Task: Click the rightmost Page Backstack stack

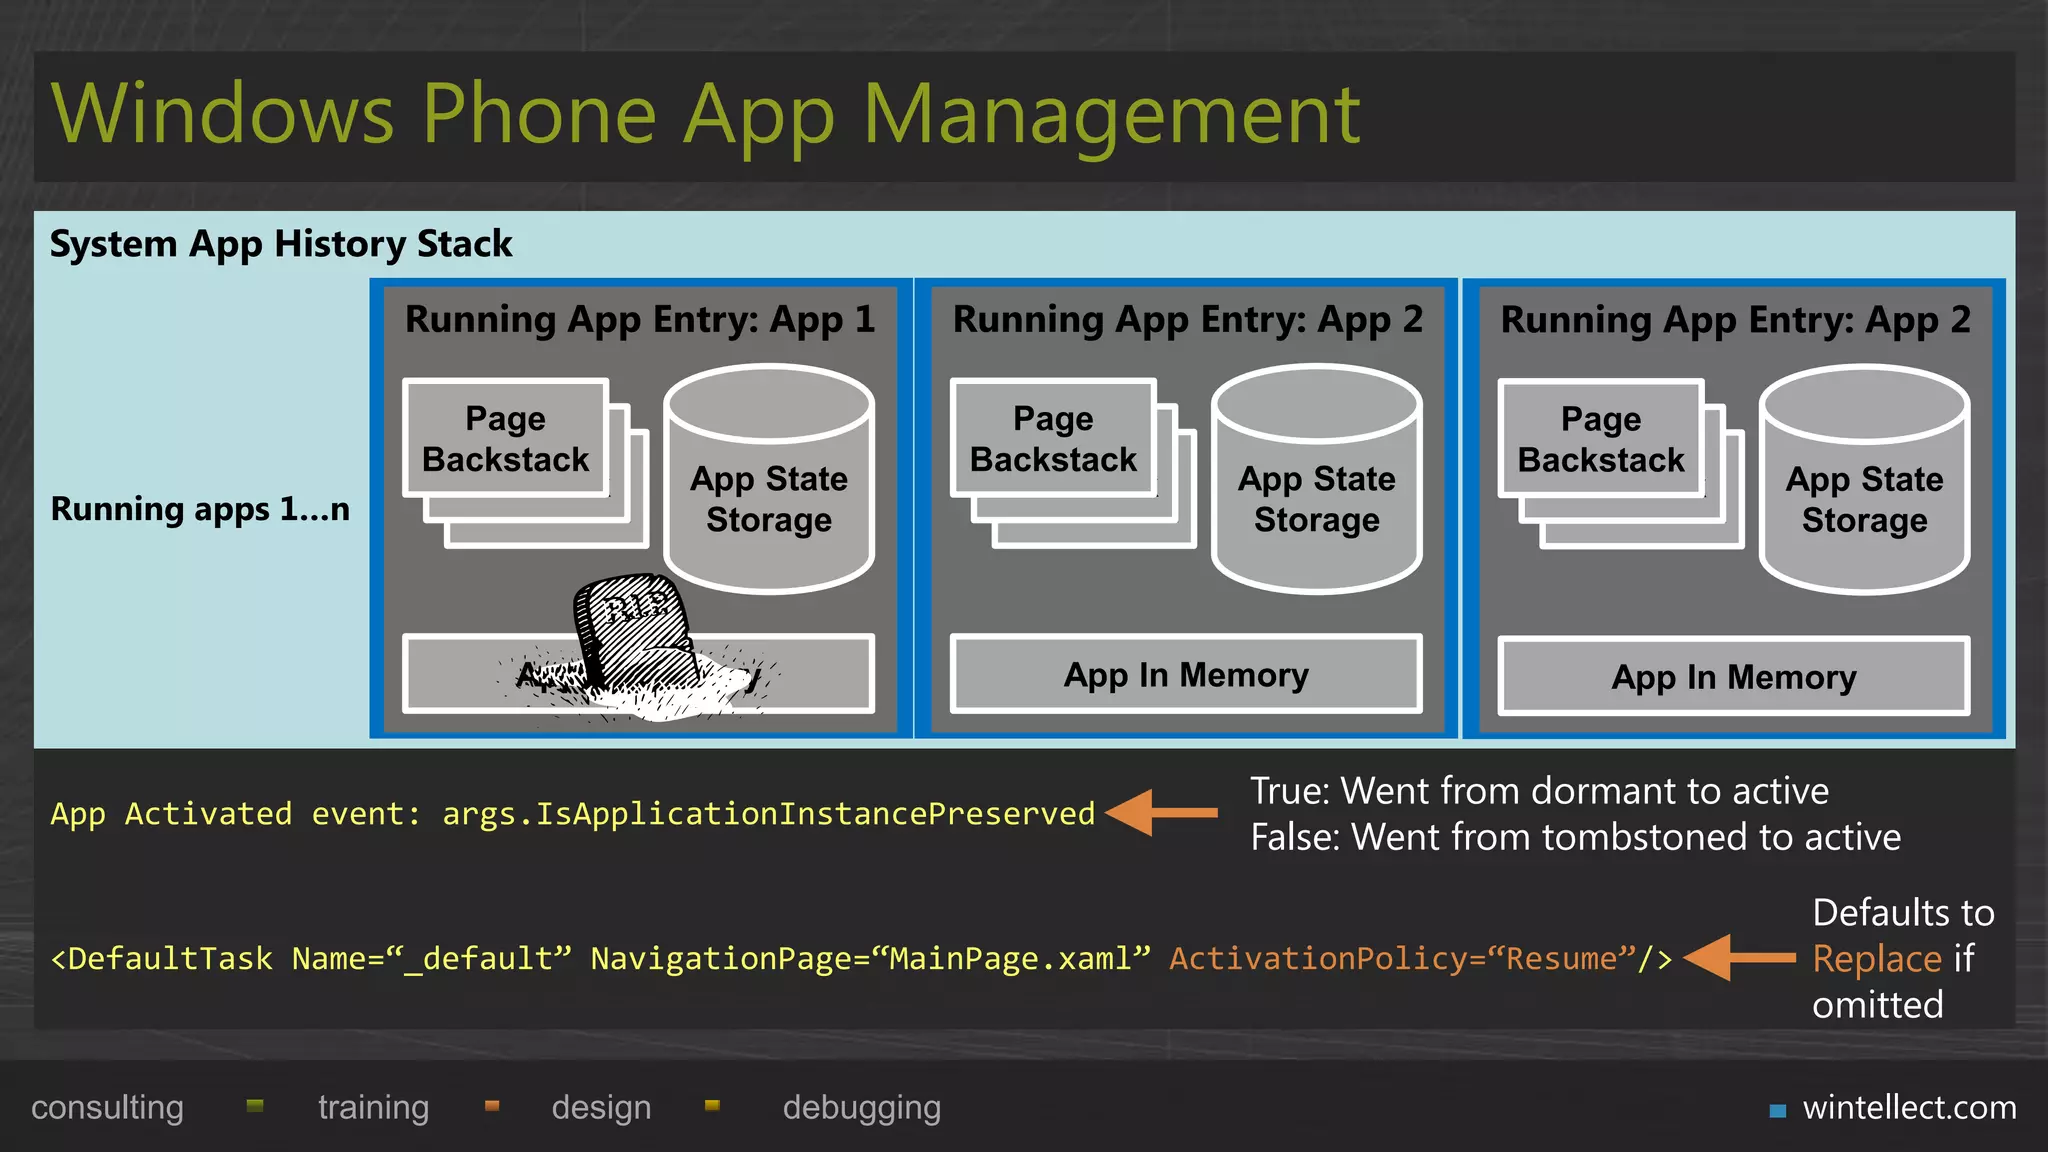Action: tap(1601, 439)
